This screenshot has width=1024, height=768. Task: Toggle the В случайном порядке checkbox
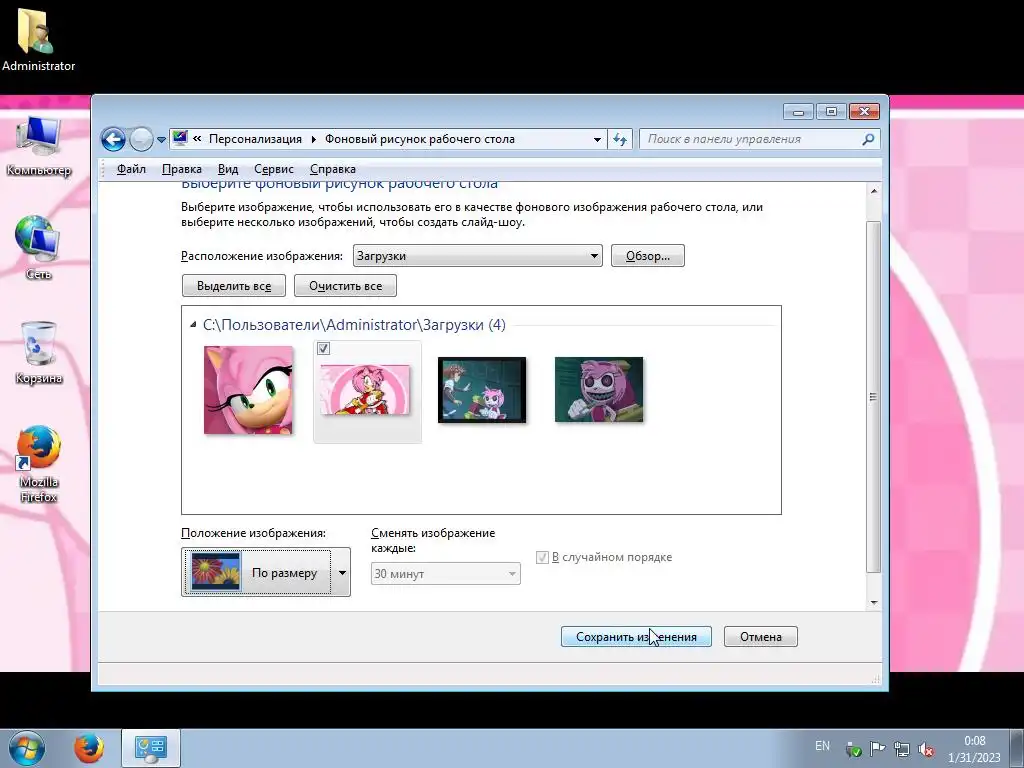click(542, 557)
